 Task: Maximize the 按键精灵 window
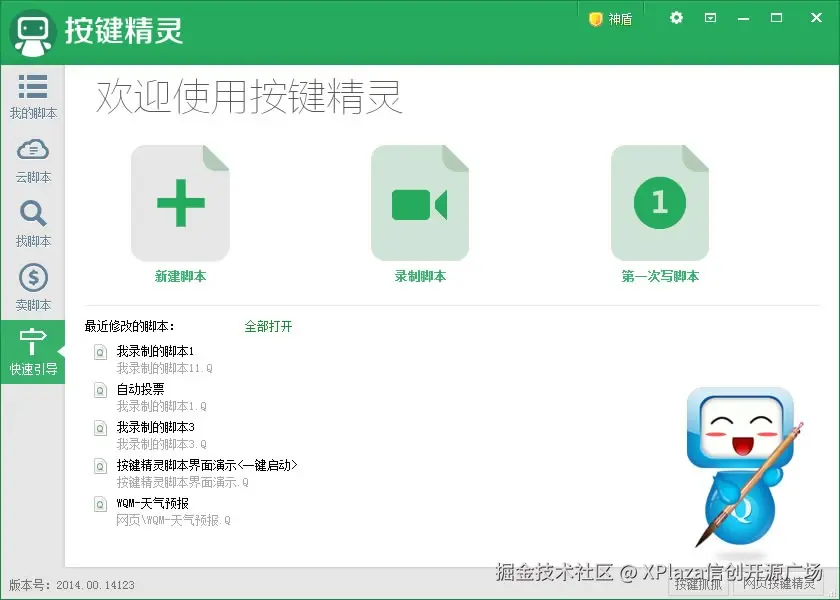[776, 18]
